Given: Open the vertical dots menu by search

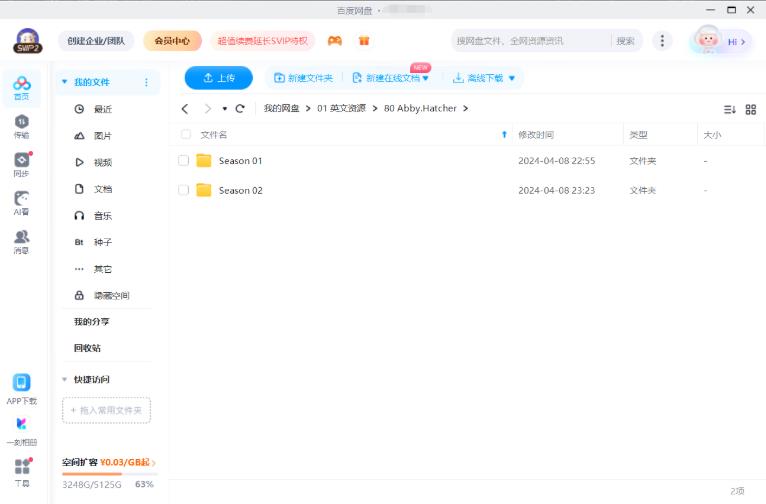Looking at the screenshot, I should tap(662, 41).
